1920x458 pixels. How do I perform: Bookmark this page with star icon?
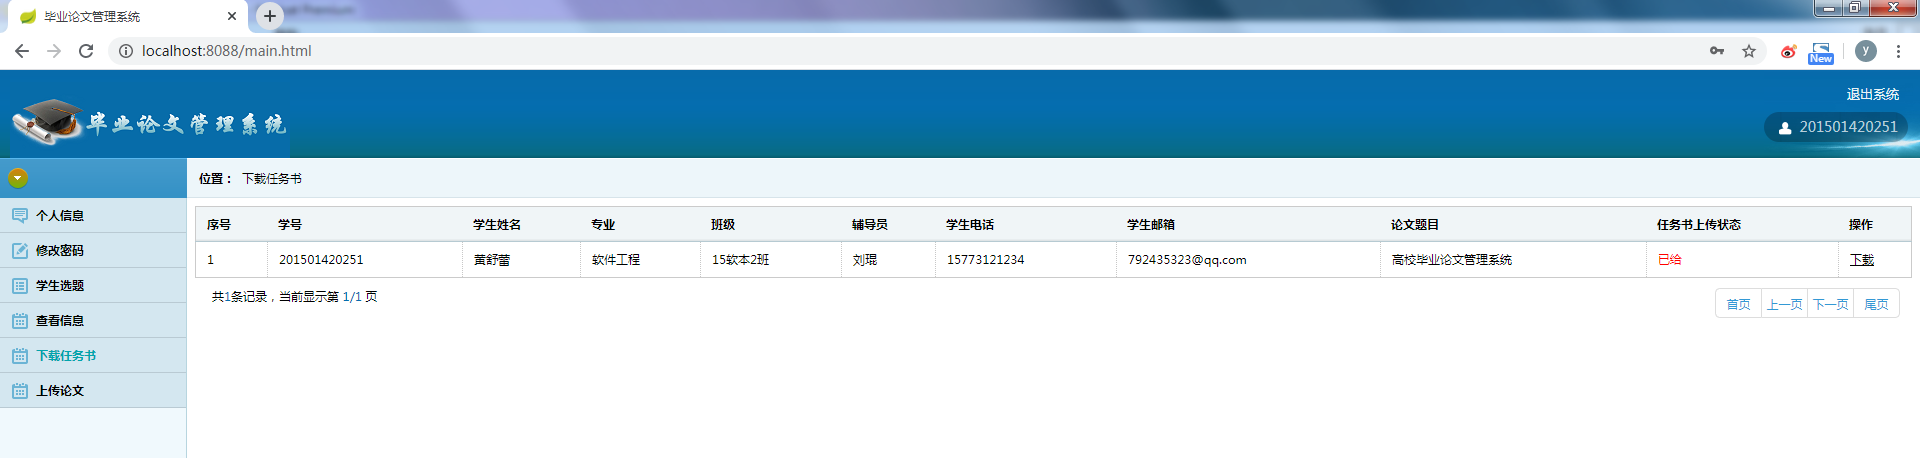click(x=1749, y=51)
